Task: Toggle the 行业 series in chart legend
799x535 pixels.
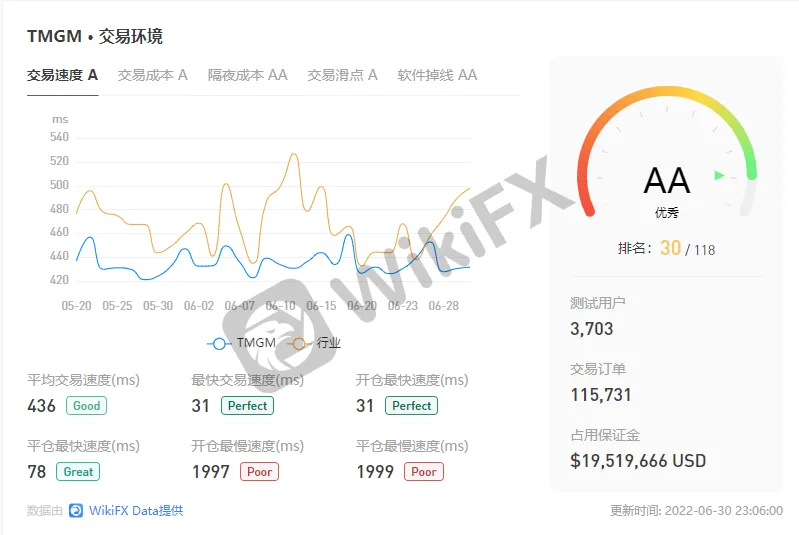Action: 314,343
